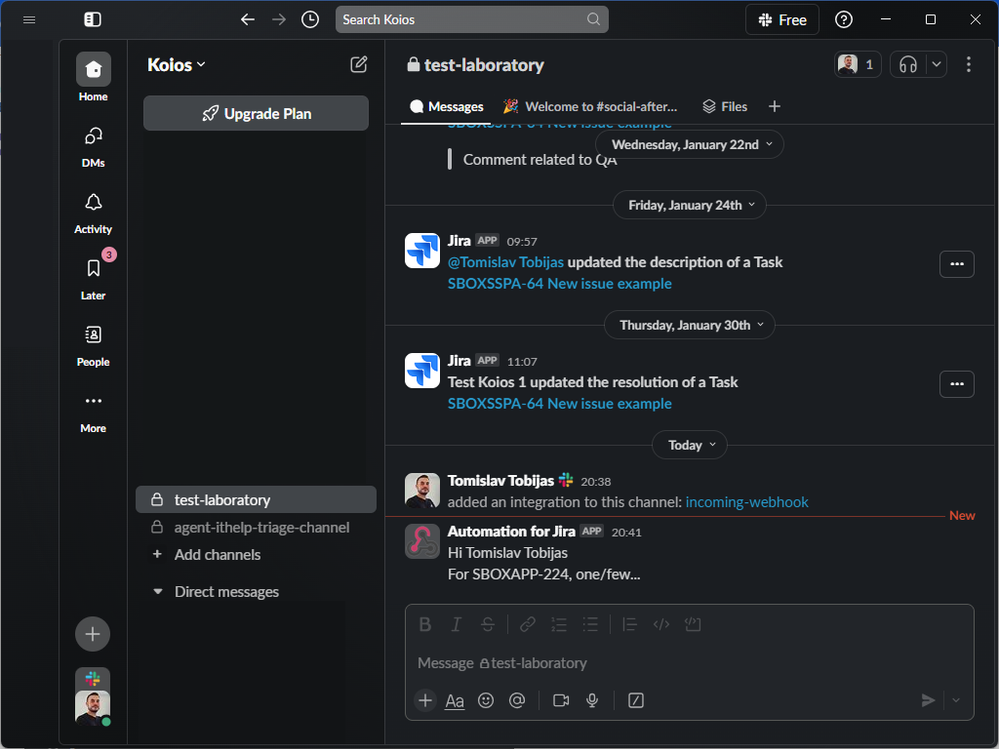Screen dimensions: 999x749
Task: Toggle code block formatting
Action: (693, 625)
